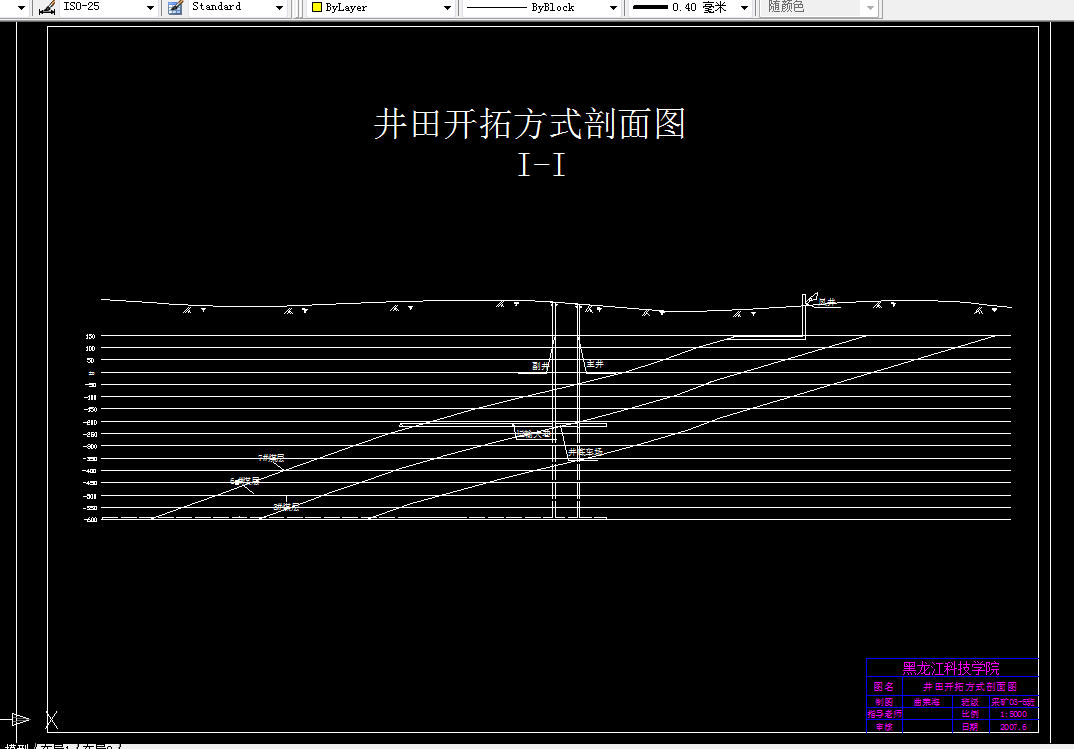Open the 随颜色 plot style dropdown
The width and height of the screenshot is (1074, 749).
coord(870,8)
